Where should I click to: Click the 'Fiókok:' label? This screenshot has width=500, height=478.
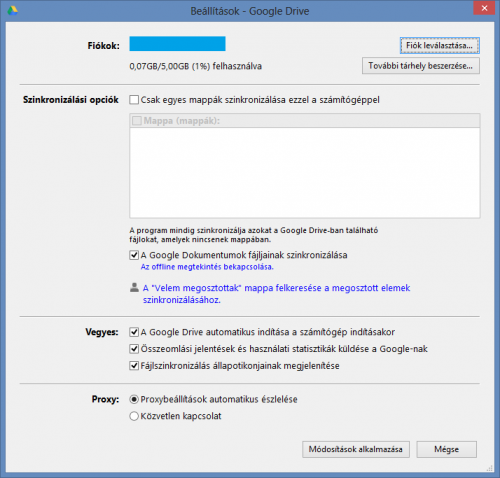(x=104, y=46)
